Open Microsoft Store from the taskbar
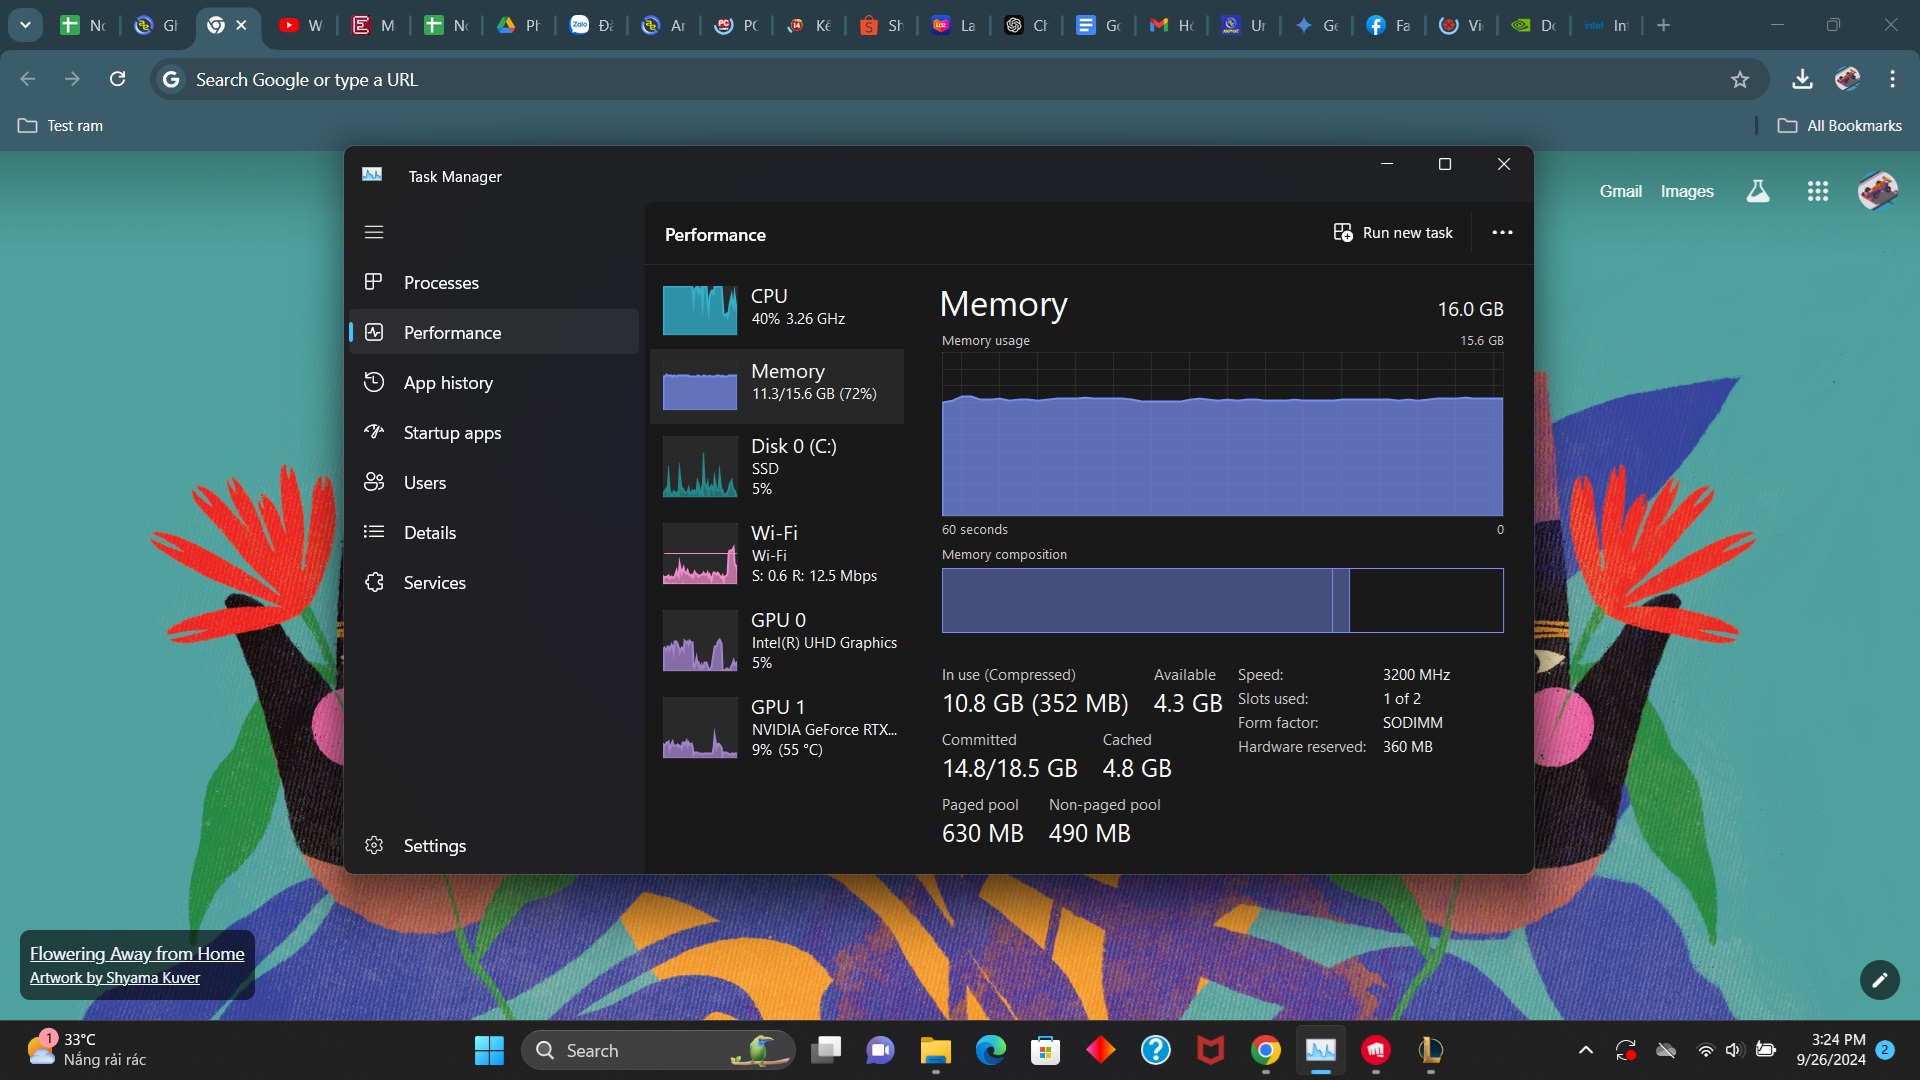Viewport: 1920px width, 1080px height. [1046, 1050]
